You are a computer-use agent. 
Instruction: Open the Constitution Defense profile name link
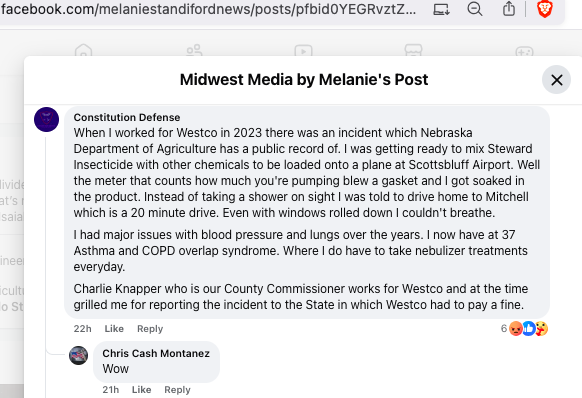click(x=127, y=117)
